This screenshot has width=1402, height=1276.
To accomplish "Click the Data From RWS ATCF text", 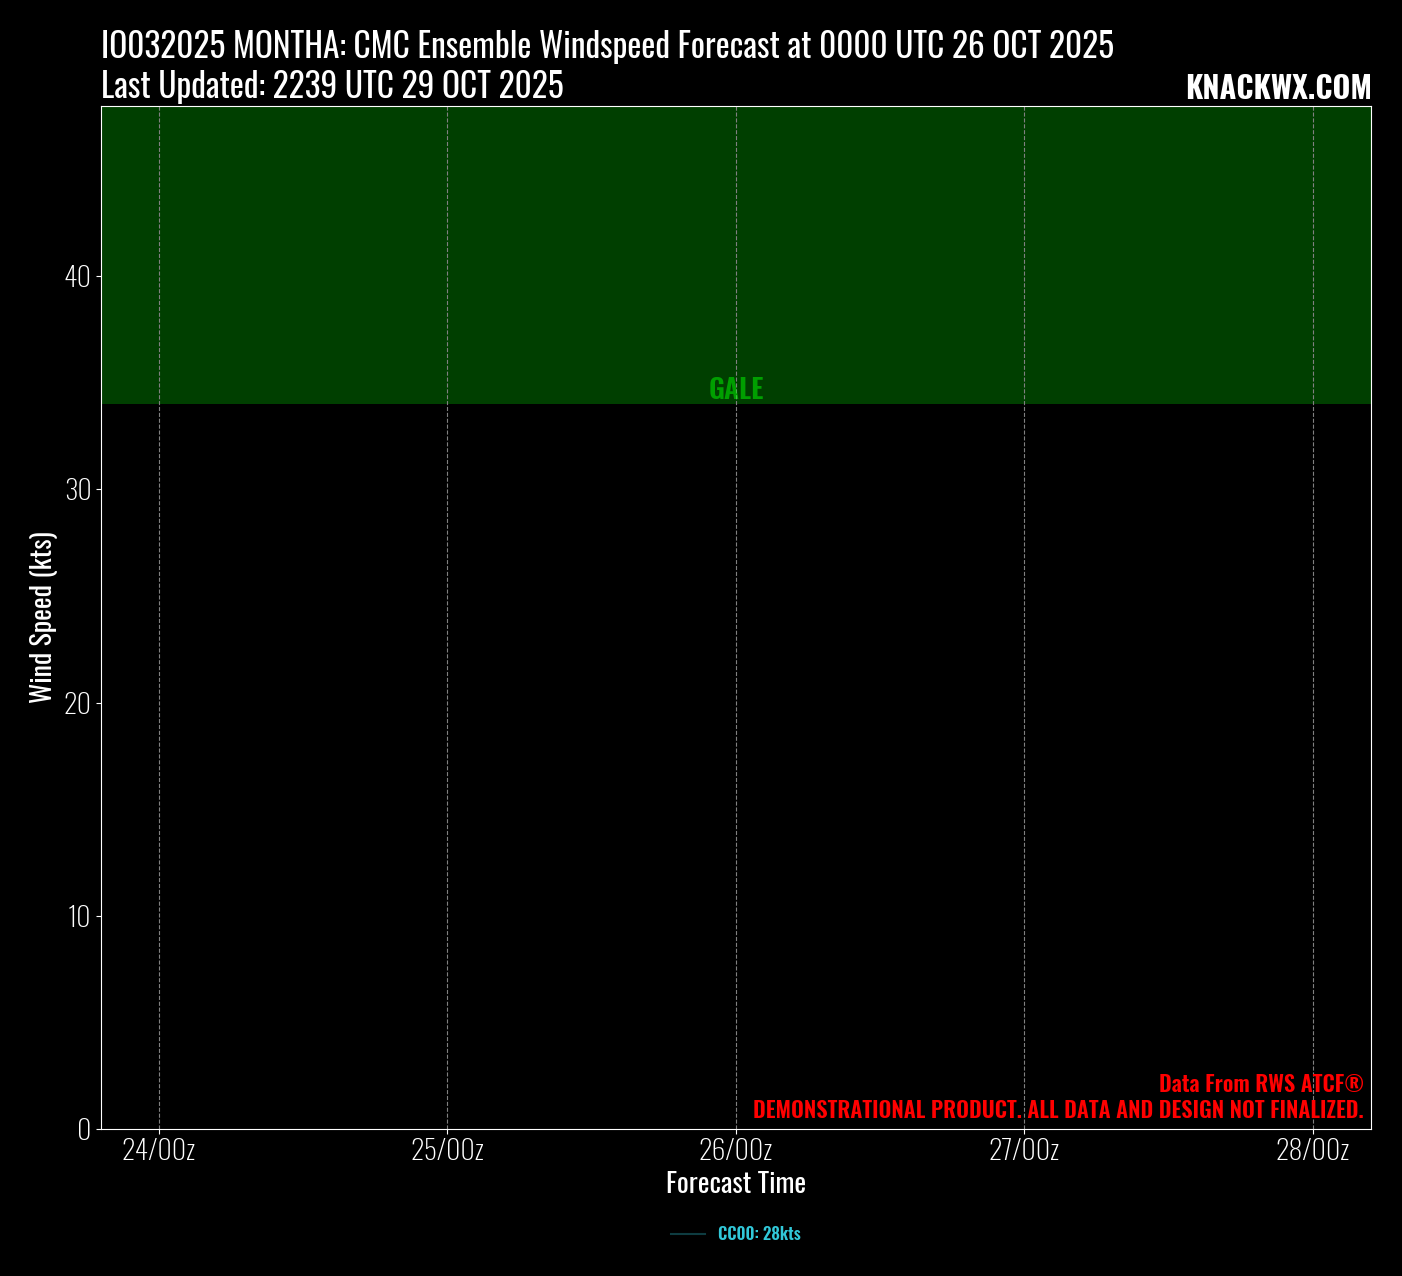I will [x=1260, y=1083].
